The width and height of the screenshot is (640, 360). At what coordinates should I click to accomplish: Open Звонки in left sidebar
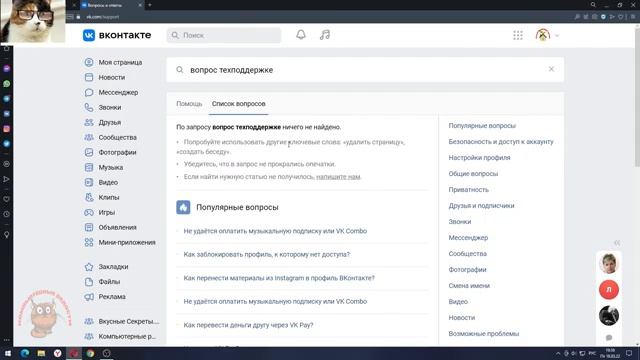[109, 107]
